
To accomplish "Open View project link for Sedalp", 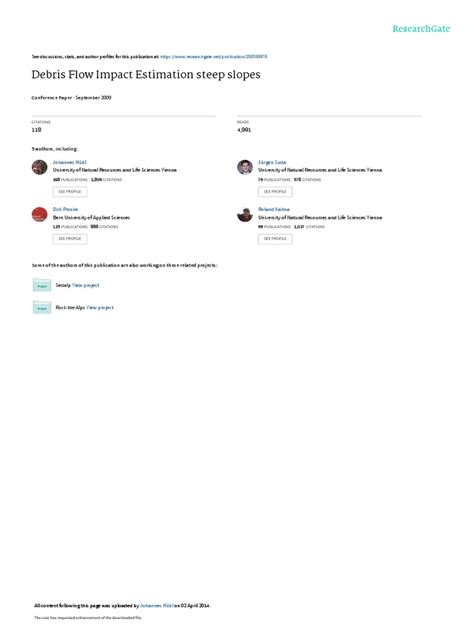I will [85, 285].
